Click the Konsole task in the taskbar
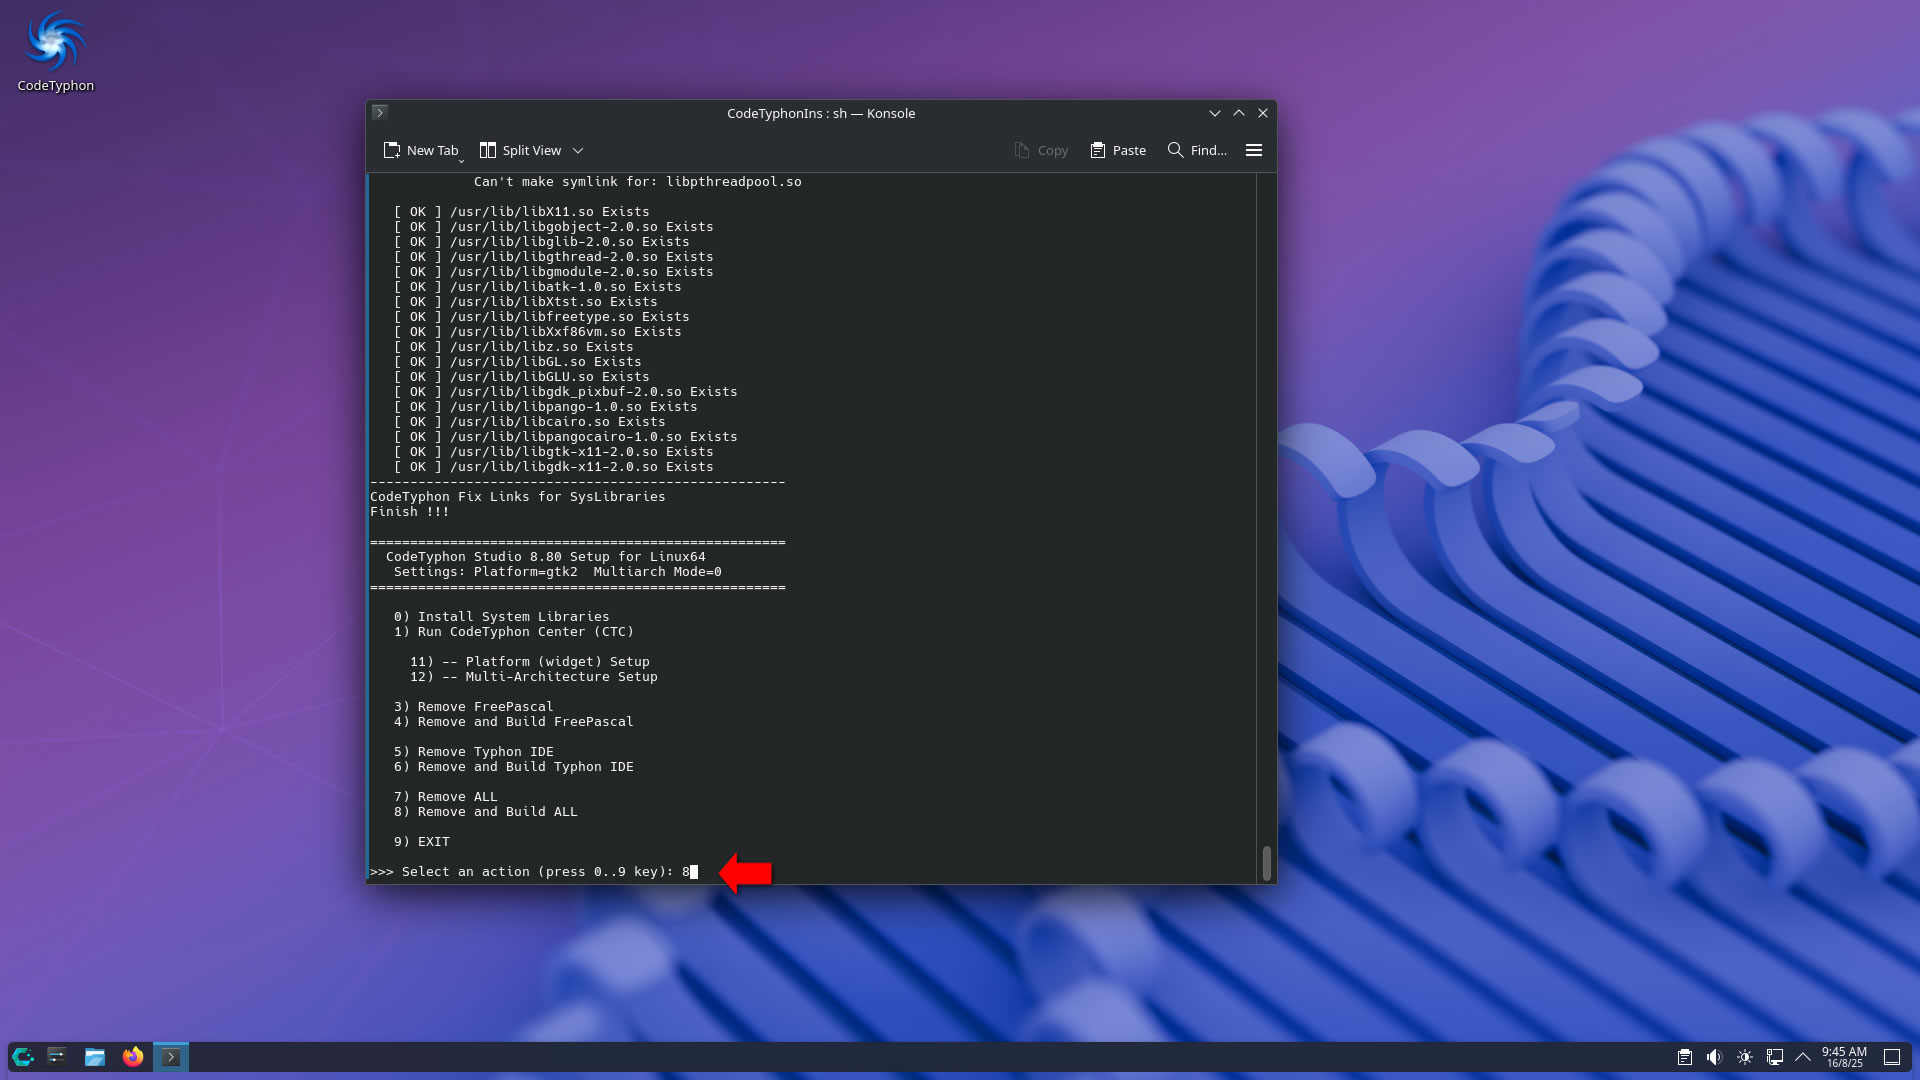 (x=171, y=1057)
